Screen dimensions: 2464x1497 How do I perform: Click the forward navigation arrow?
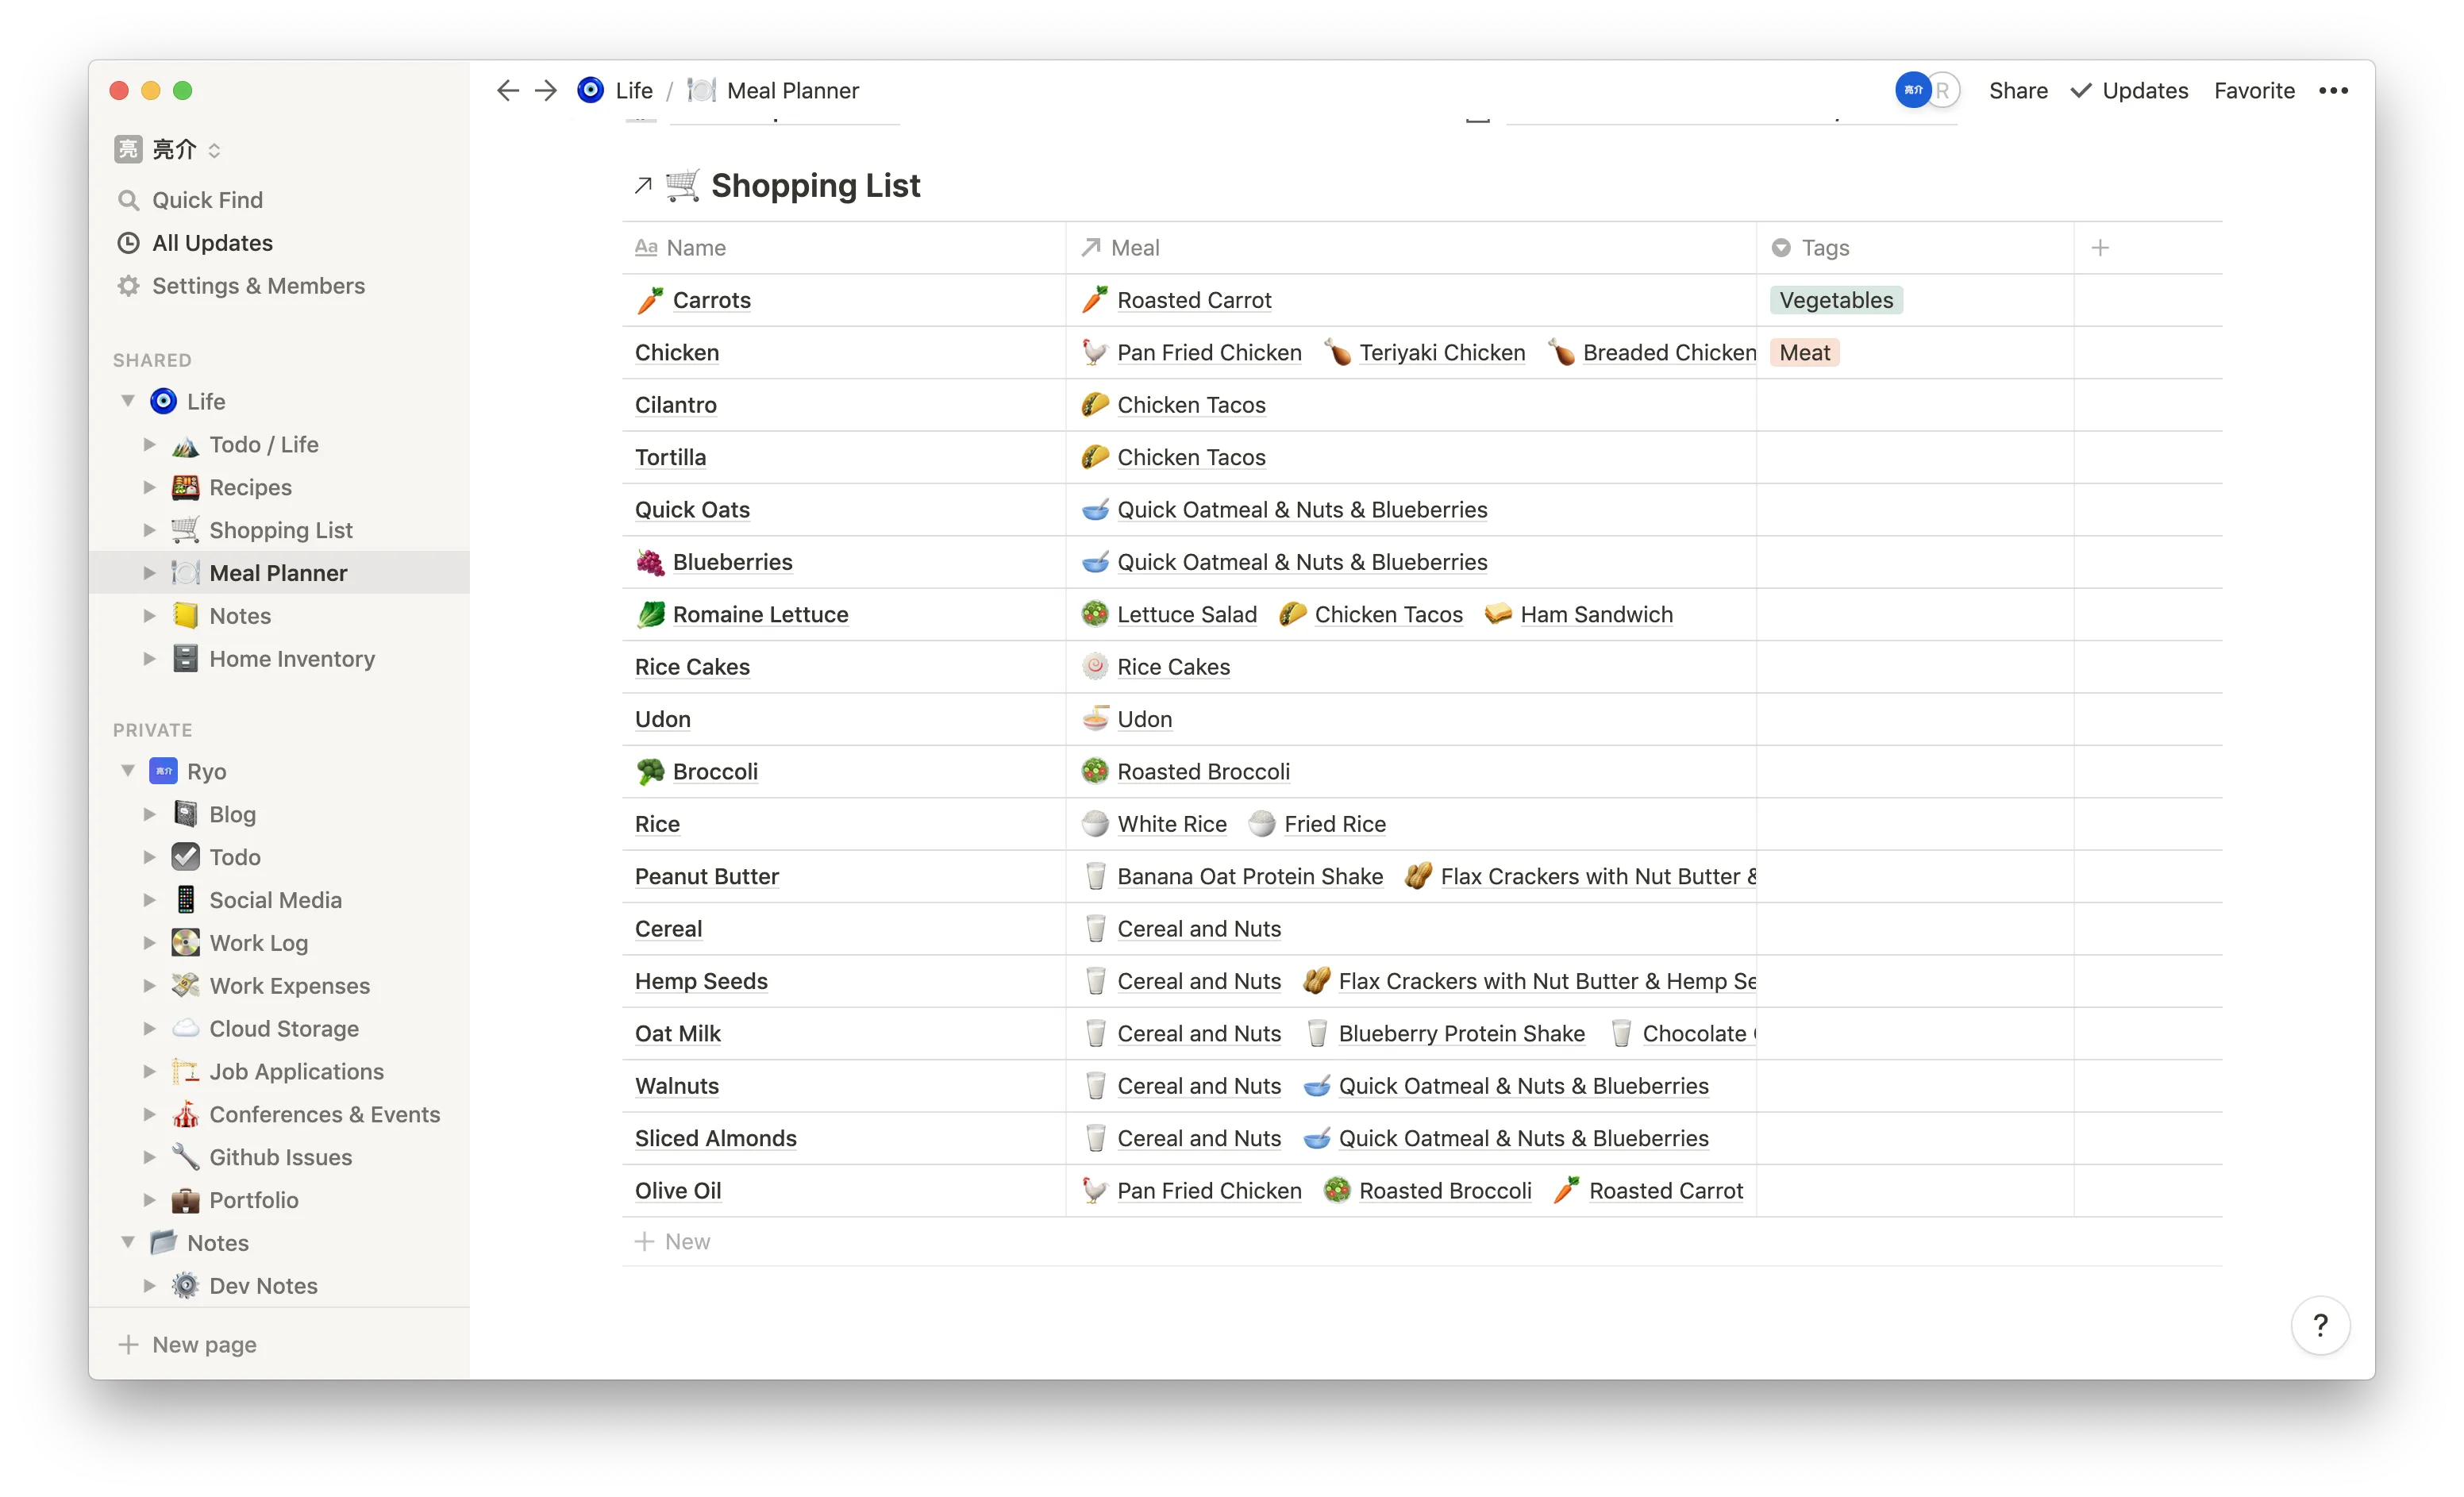pyautogui.click(x=545, y=90)
